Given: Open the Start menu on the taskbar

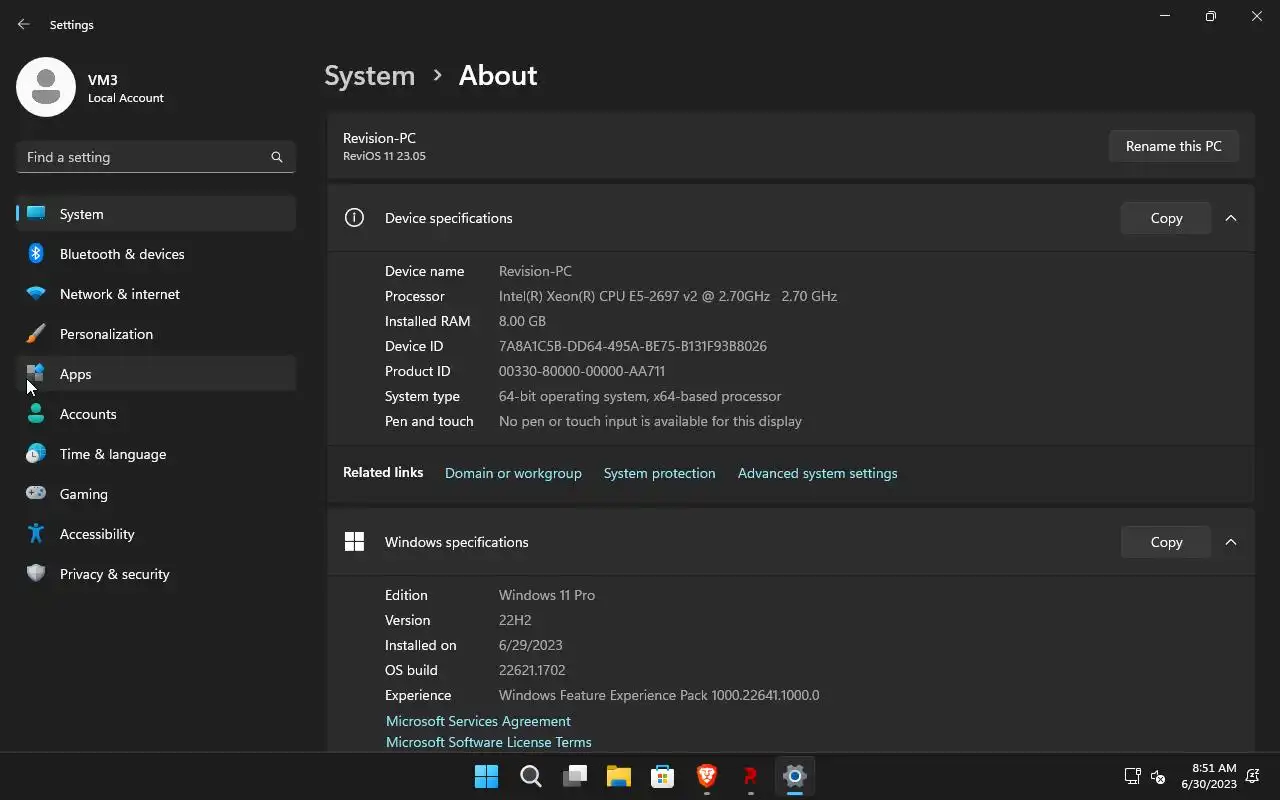Looking at the screenshot, I should pos(486,776).
